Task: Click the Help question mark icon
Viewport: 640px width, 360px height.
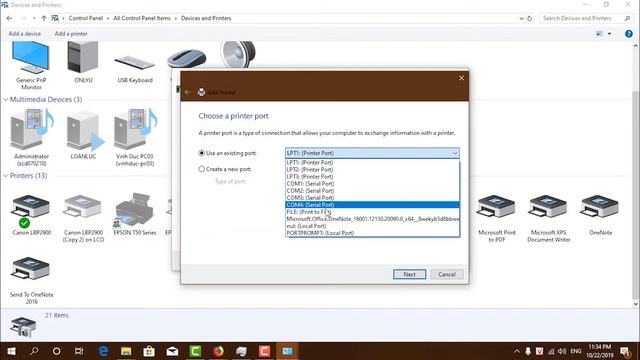Action: 629,34
